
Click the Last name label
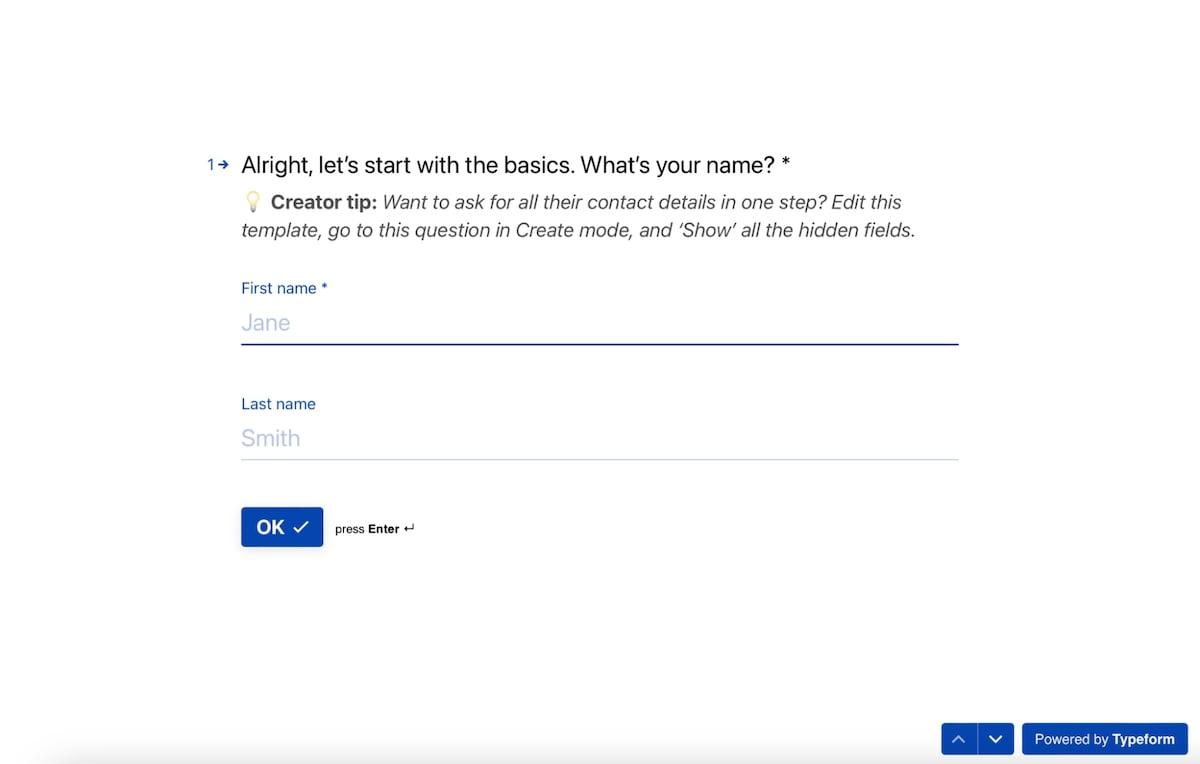278,404
